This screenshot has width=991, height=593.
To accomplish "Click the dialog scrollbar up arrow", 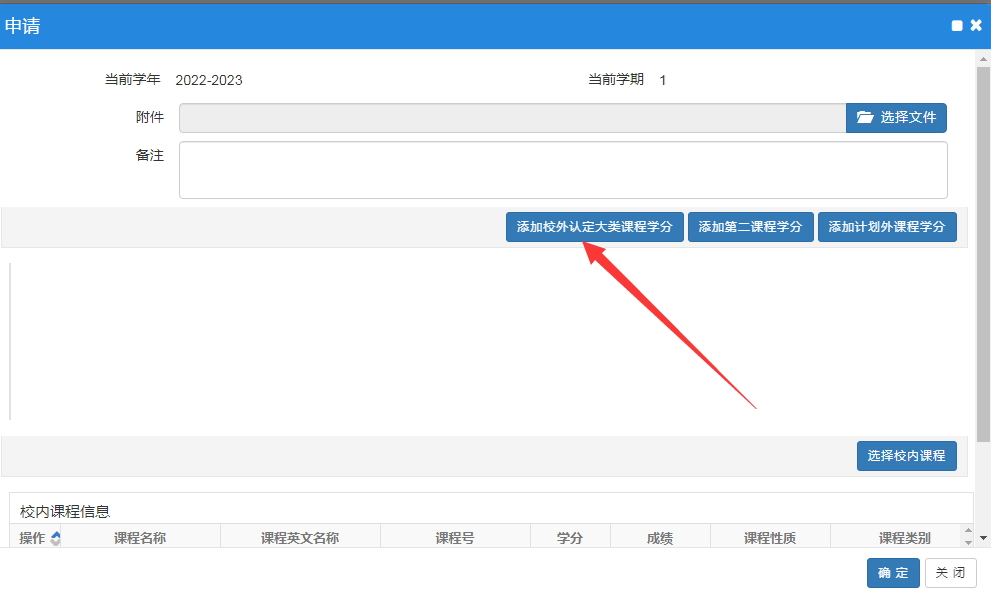I will pos(983,59).
